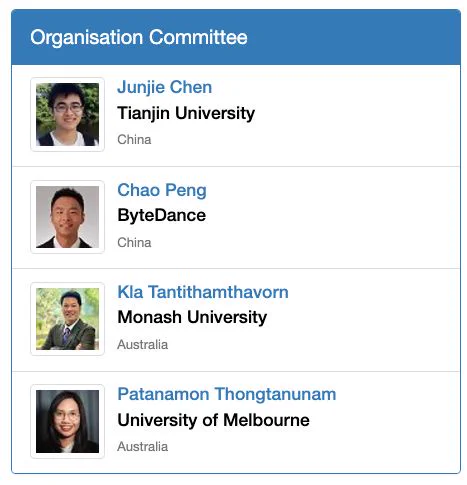Click the ByteDance affiliation text

162,215
